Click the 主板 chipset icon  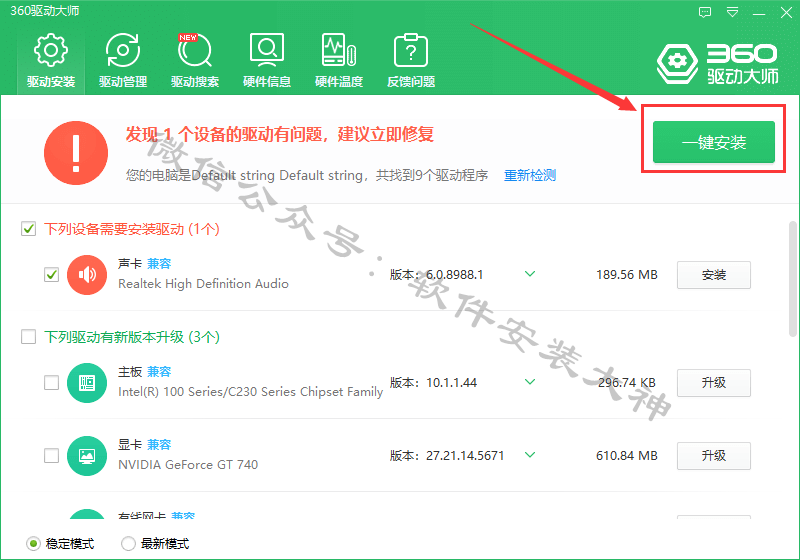(x=87, y=383)
